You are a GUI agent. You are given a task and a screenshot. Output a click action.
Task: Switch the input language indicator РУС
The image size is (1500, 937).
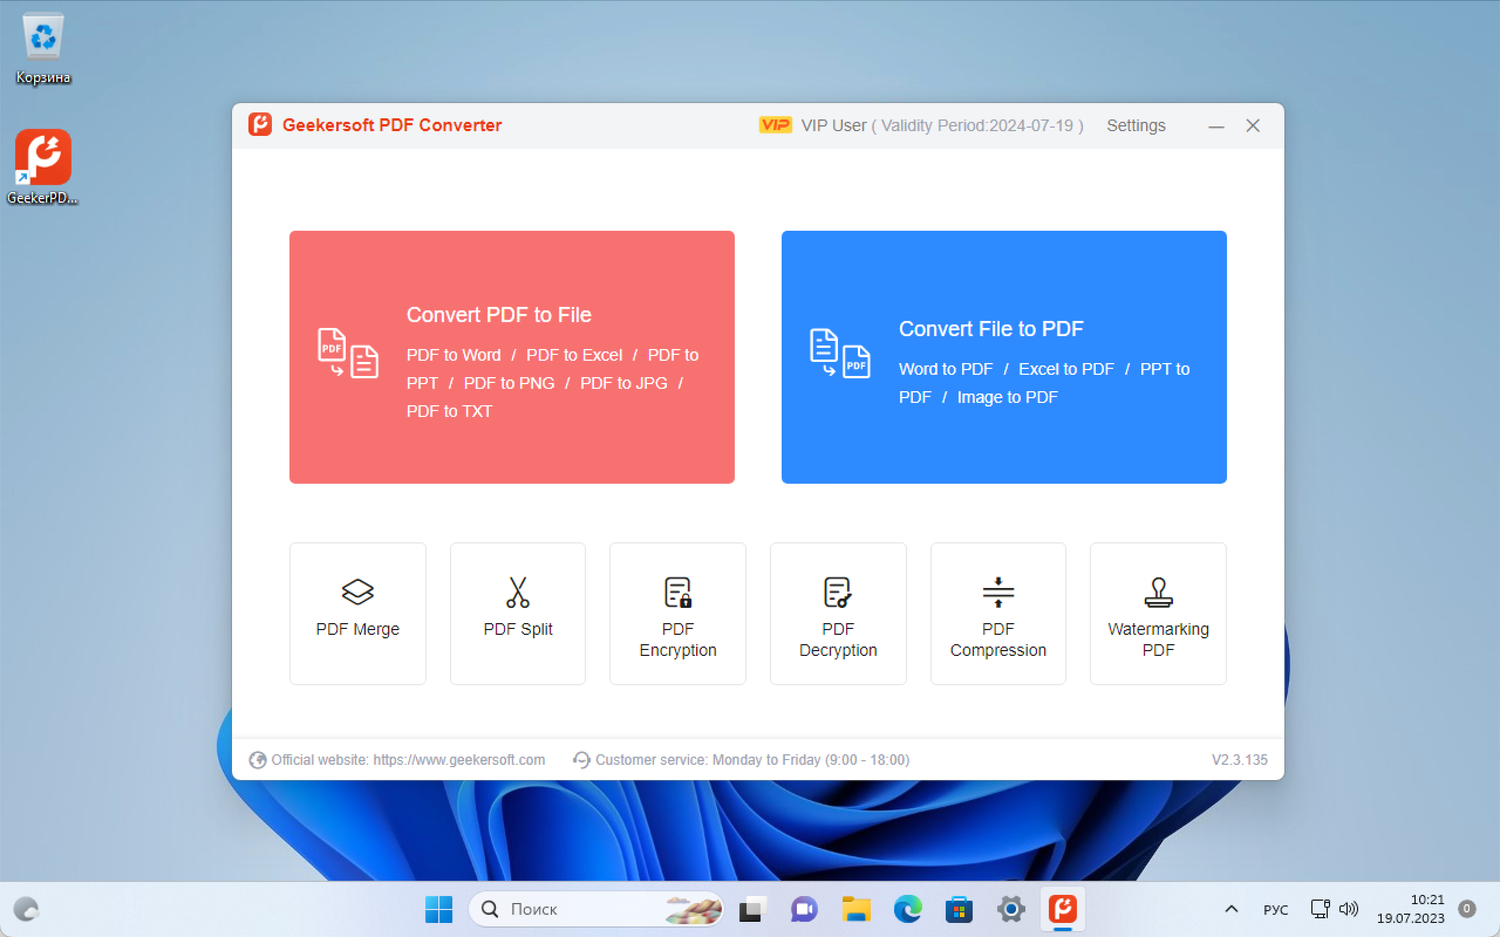1276,909
